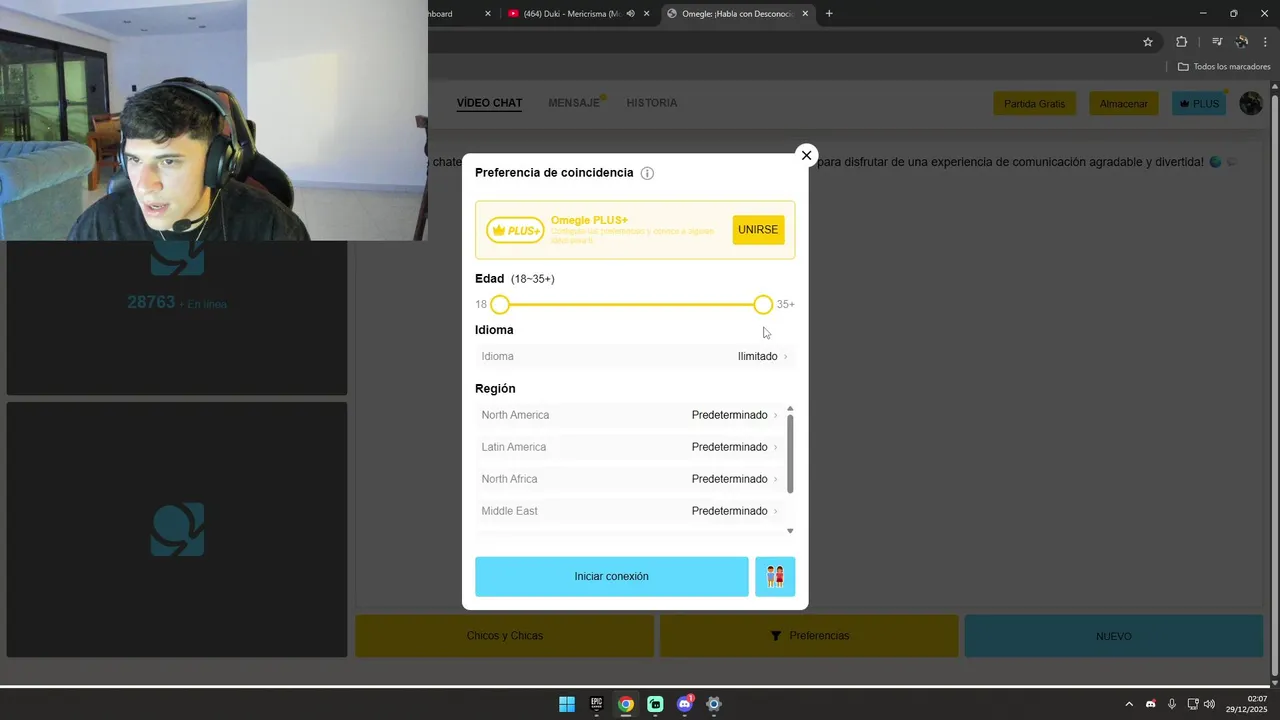The height and width of the screenshot is (720, 1280).
Task: Grab the maximum age slider handle at 35+
Action: [x=763, y=304]
